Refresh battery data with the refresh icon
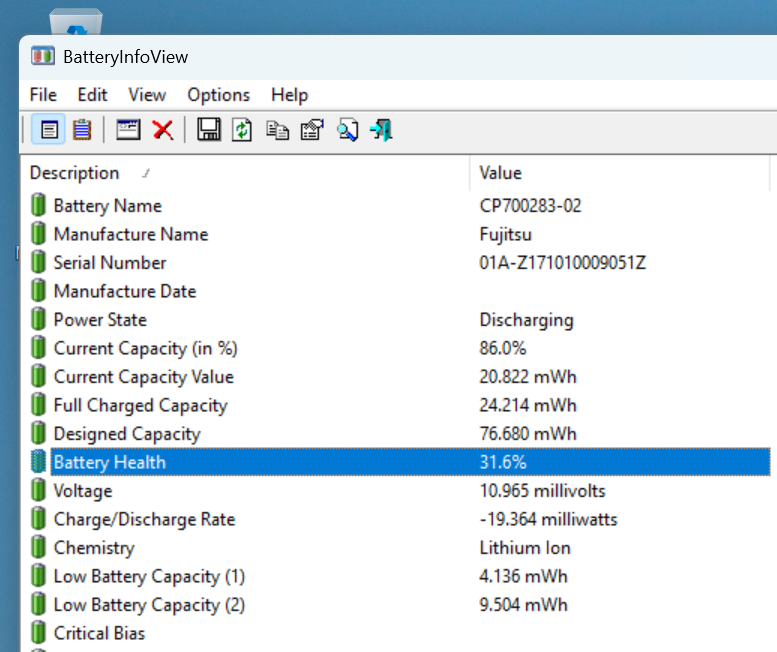777x652 pixels. click(242, 130)
